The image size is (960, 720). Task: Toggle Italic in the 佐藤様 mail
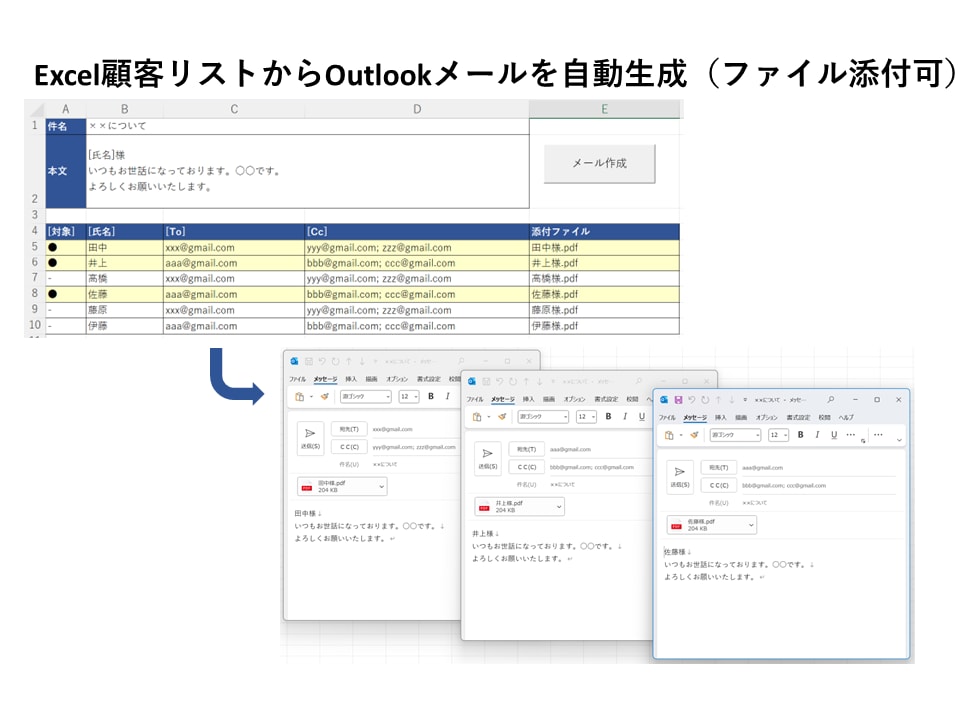(x=817, y=435)
